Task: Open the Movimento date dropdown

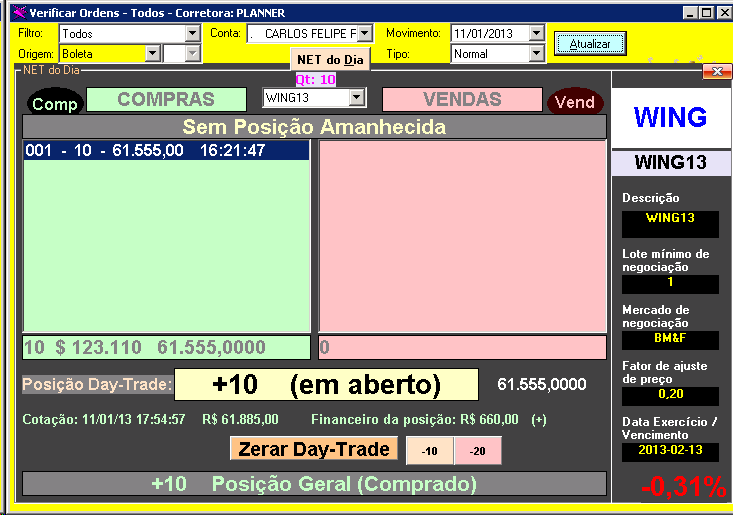Action: tap(536, 34)
